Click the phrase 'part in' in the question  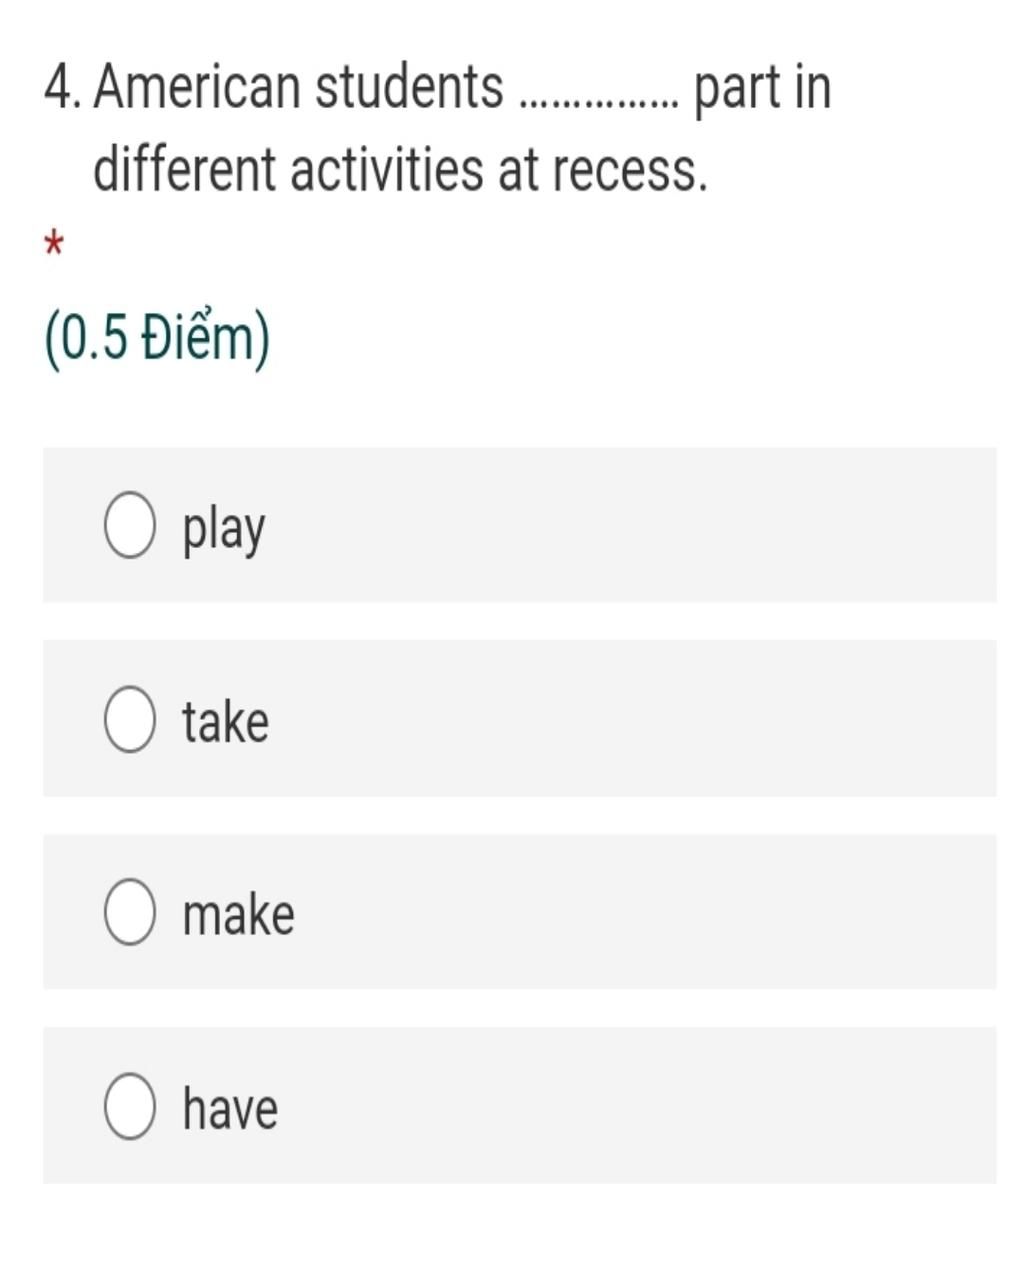(x=763, y=89)
